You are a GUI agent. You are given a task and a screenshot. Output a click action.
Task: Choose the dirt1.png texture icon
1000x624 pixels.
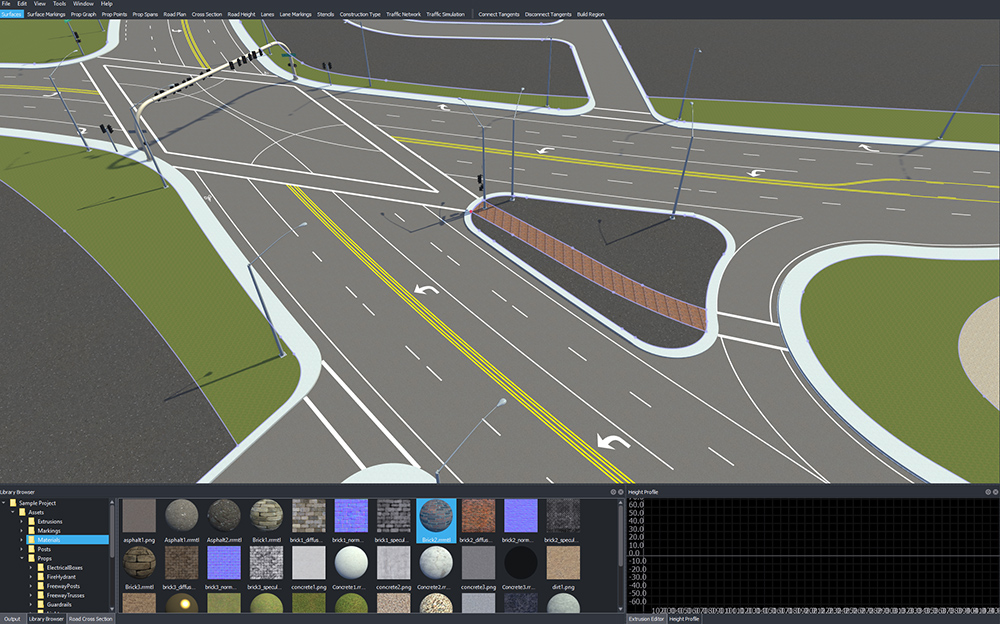click(563, 563)
